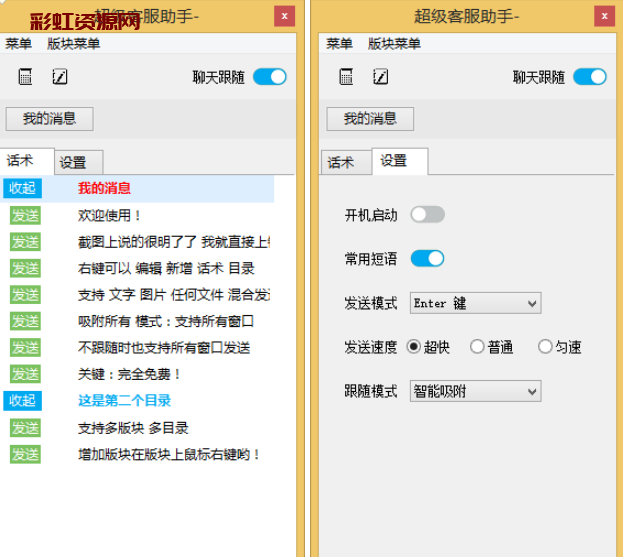The width and height of the screenshot is (623, 557).
Task: Click the calculator icon in right window
Action: pos(346,77)
